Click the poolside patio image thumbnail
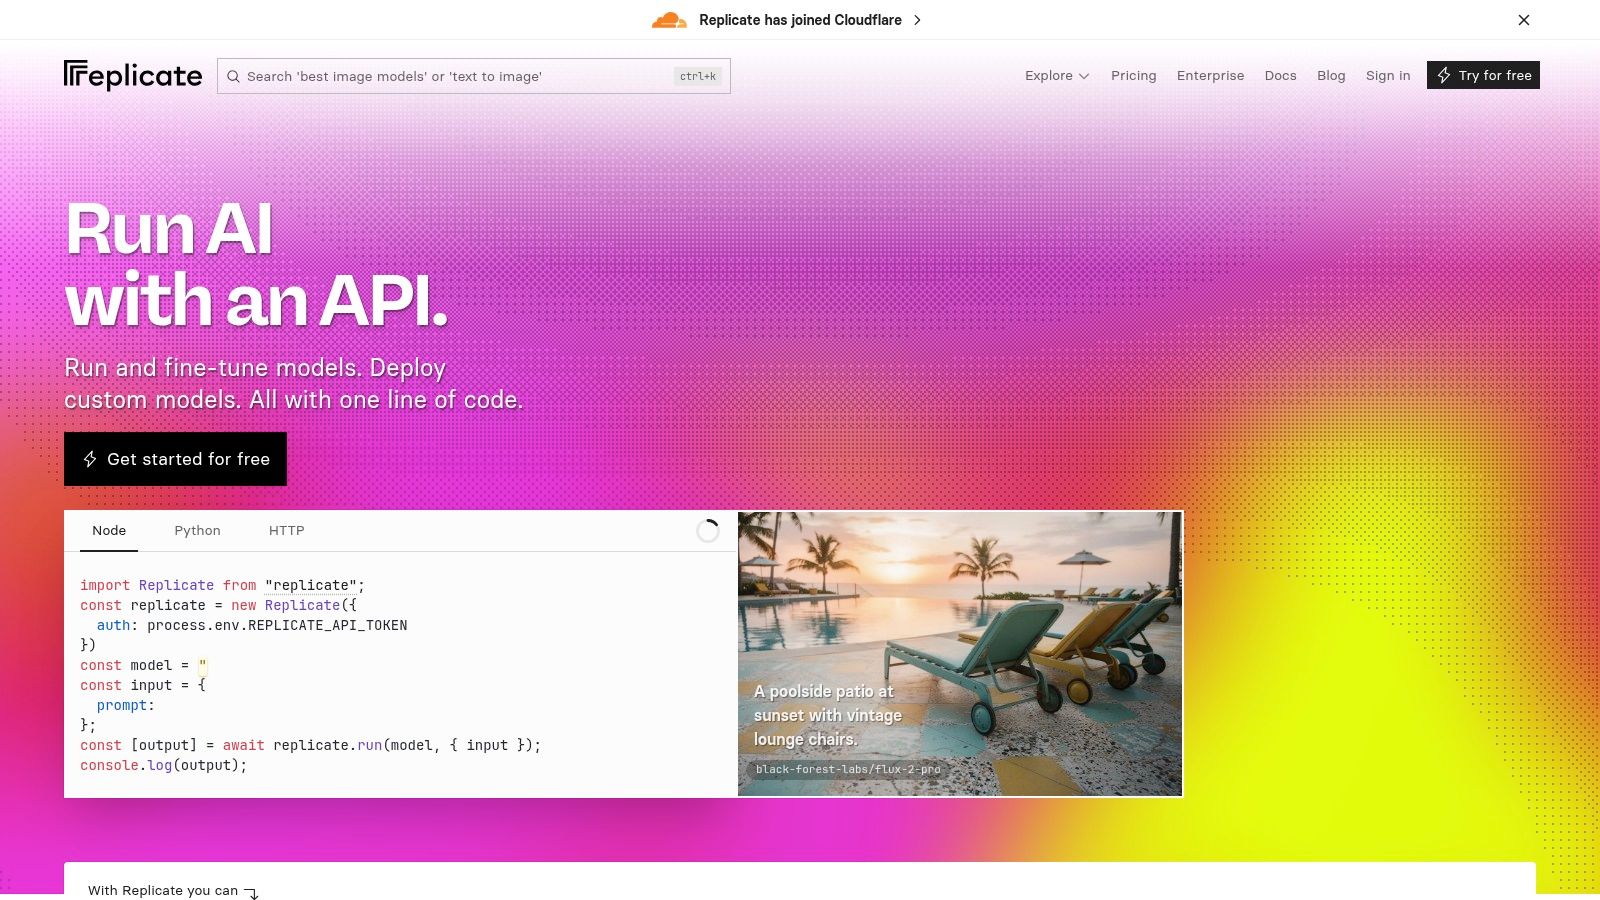 click(960, 653)
